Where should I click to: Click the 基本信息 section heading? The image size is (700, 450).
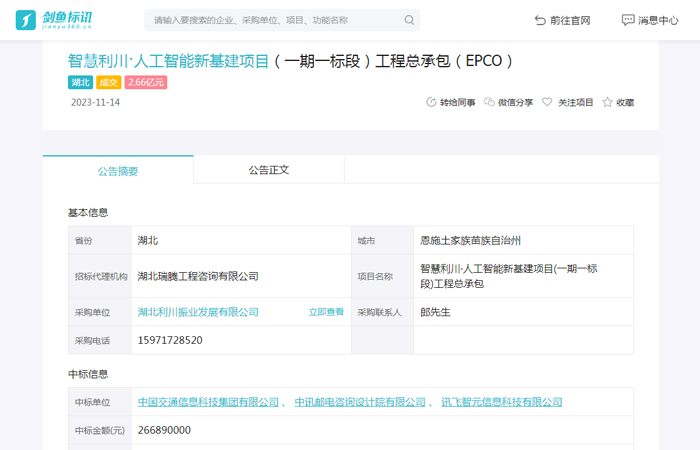(88, 212)
